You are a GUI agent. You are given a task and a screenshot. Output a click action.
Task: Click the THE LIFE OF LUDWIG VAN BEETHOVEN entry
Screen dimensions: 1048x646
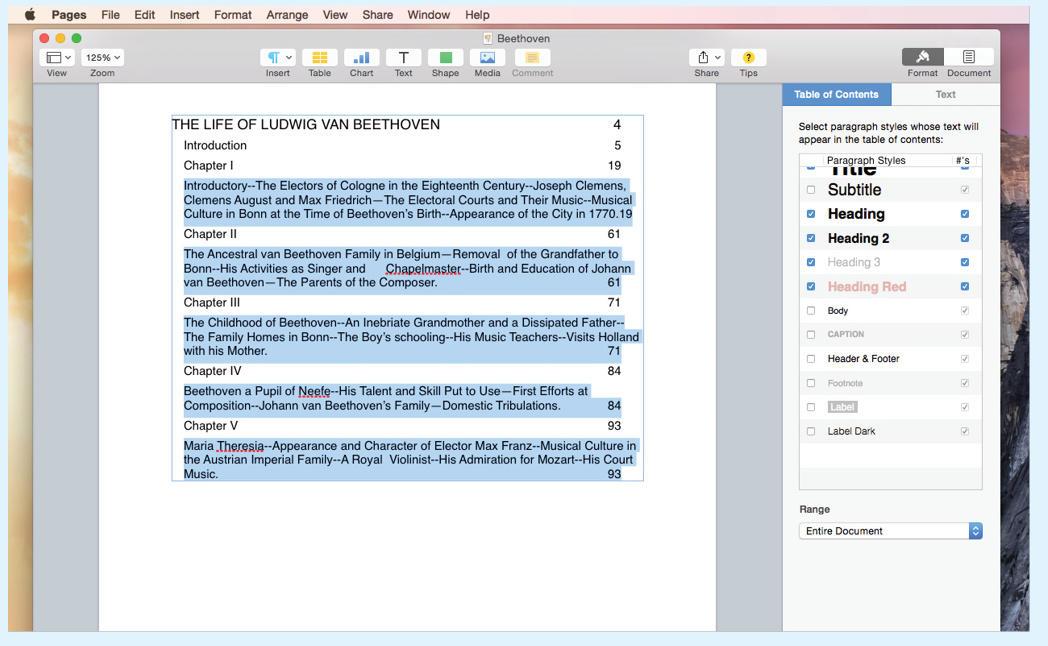pos(305,124)
